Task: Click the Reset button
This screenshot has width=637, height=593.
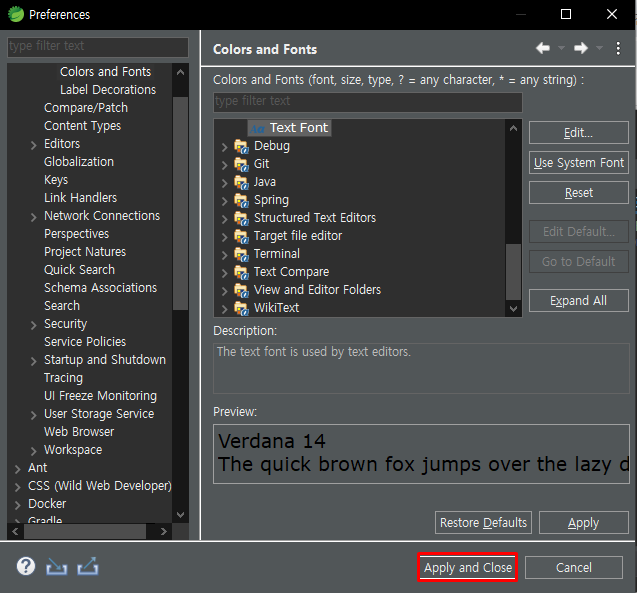Action: [x=578, y=193]
